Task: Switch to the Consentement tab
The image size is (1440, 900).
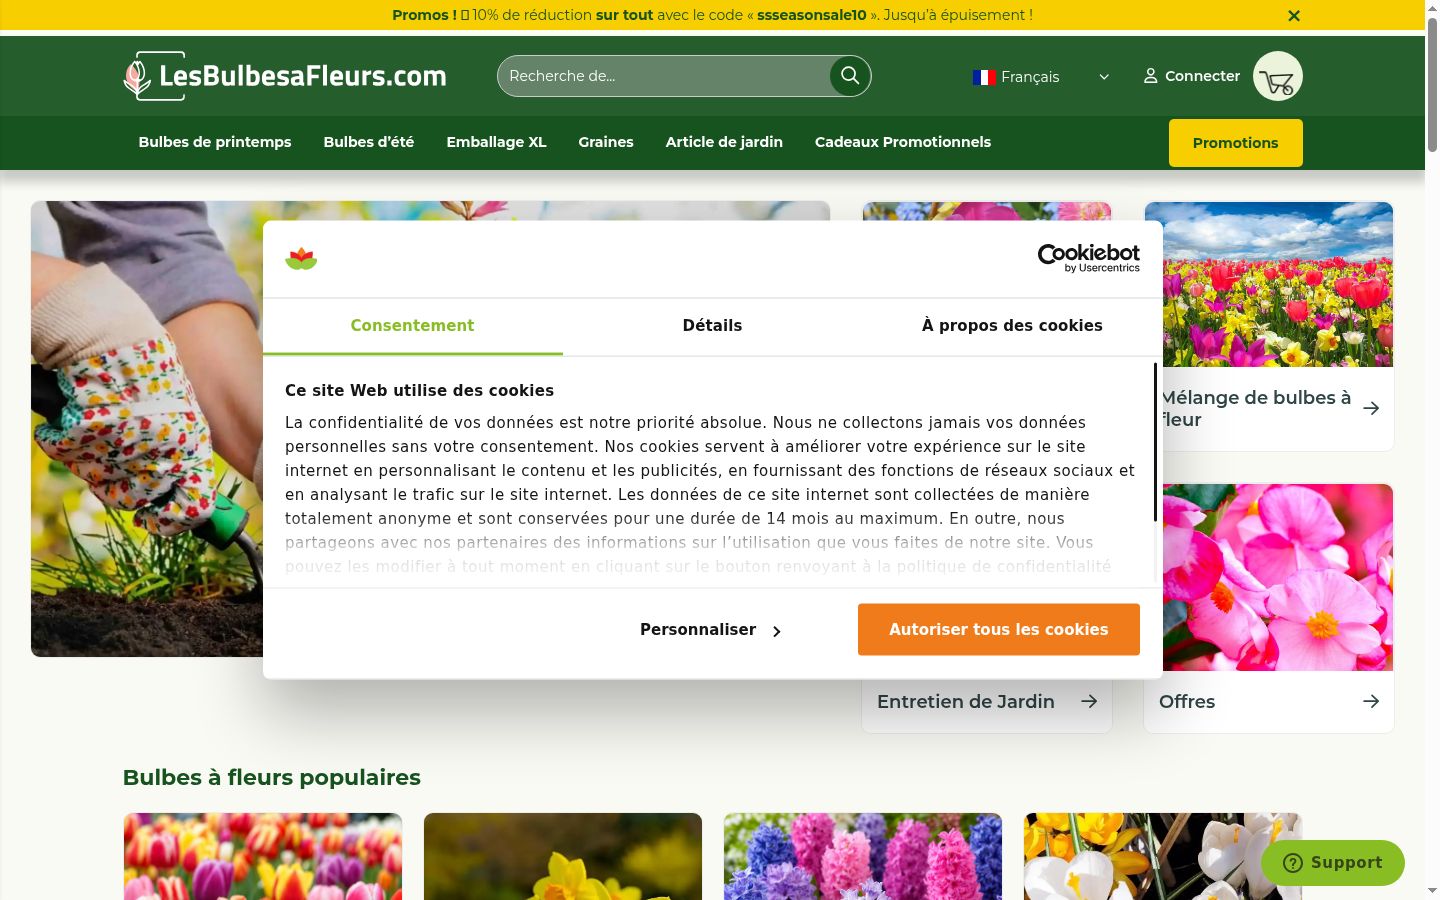Action: pyautogui.click(x=412, y=326)
